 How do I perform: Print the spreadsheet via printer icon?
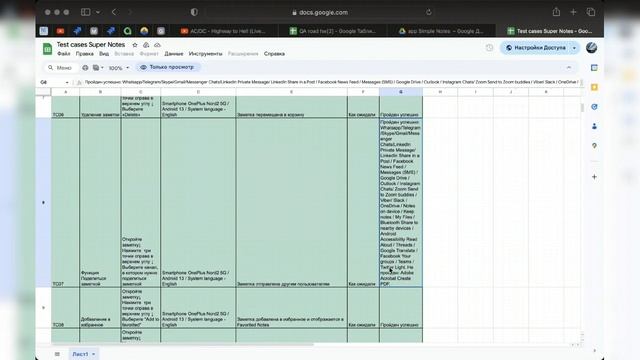pos(85,68)
